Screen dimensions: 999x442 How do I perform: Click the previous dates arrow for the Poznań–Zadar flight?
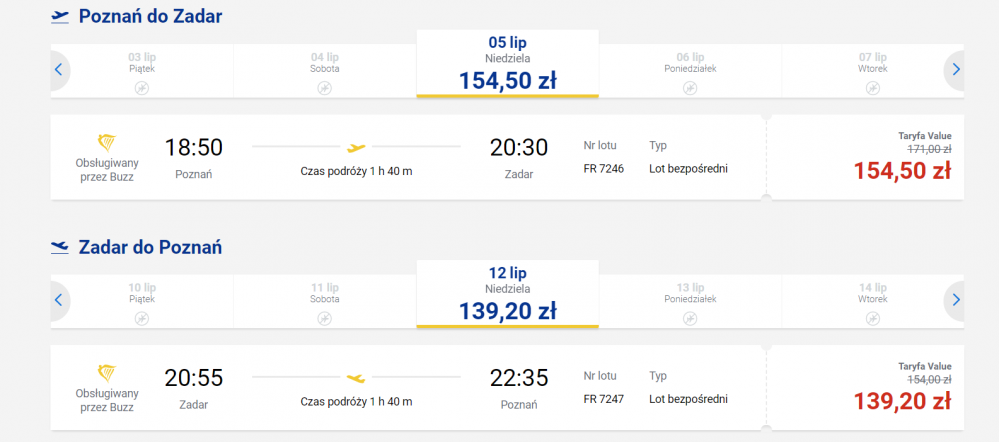click(60, 70)
